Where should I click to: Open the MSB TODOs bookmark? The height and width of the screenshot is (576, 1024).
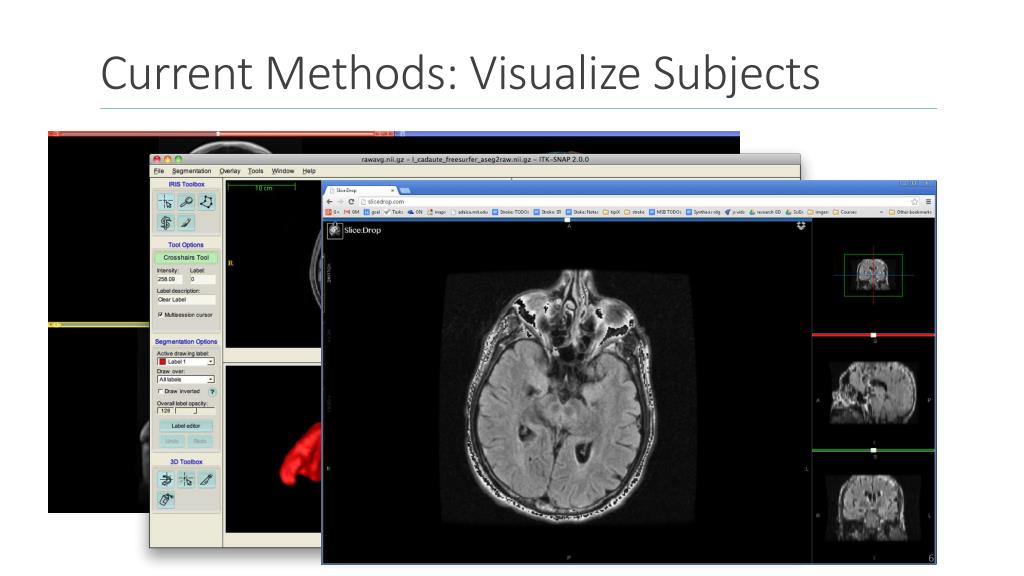point(665,212)
